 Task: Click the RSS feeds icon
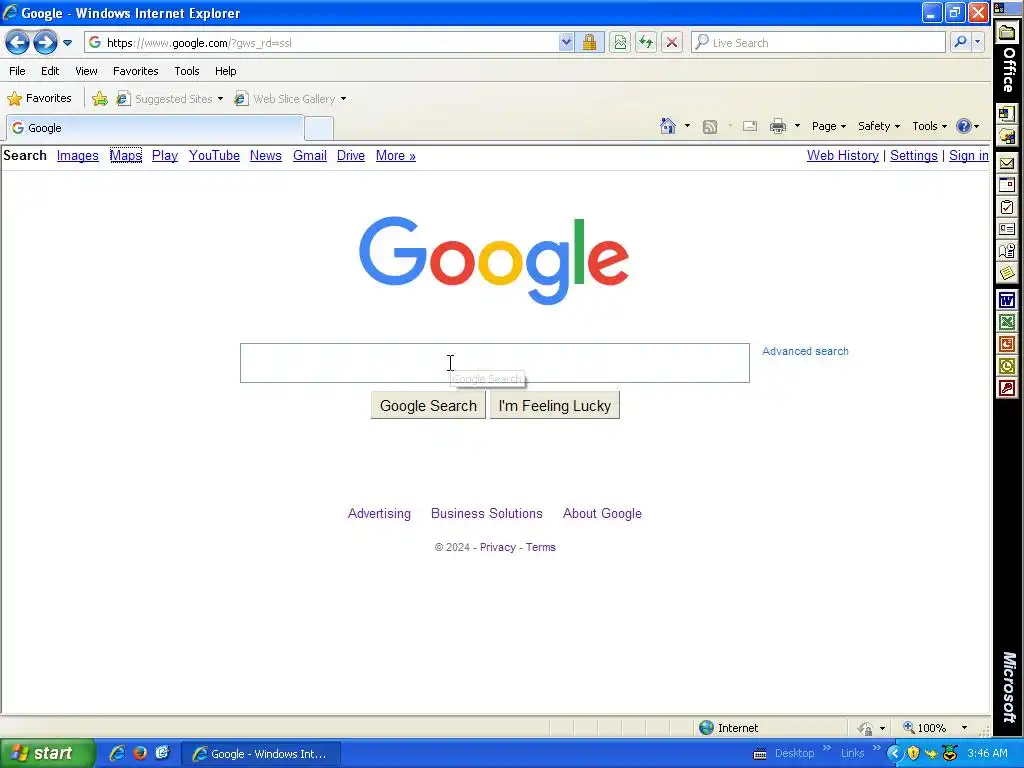pos(710,126)
